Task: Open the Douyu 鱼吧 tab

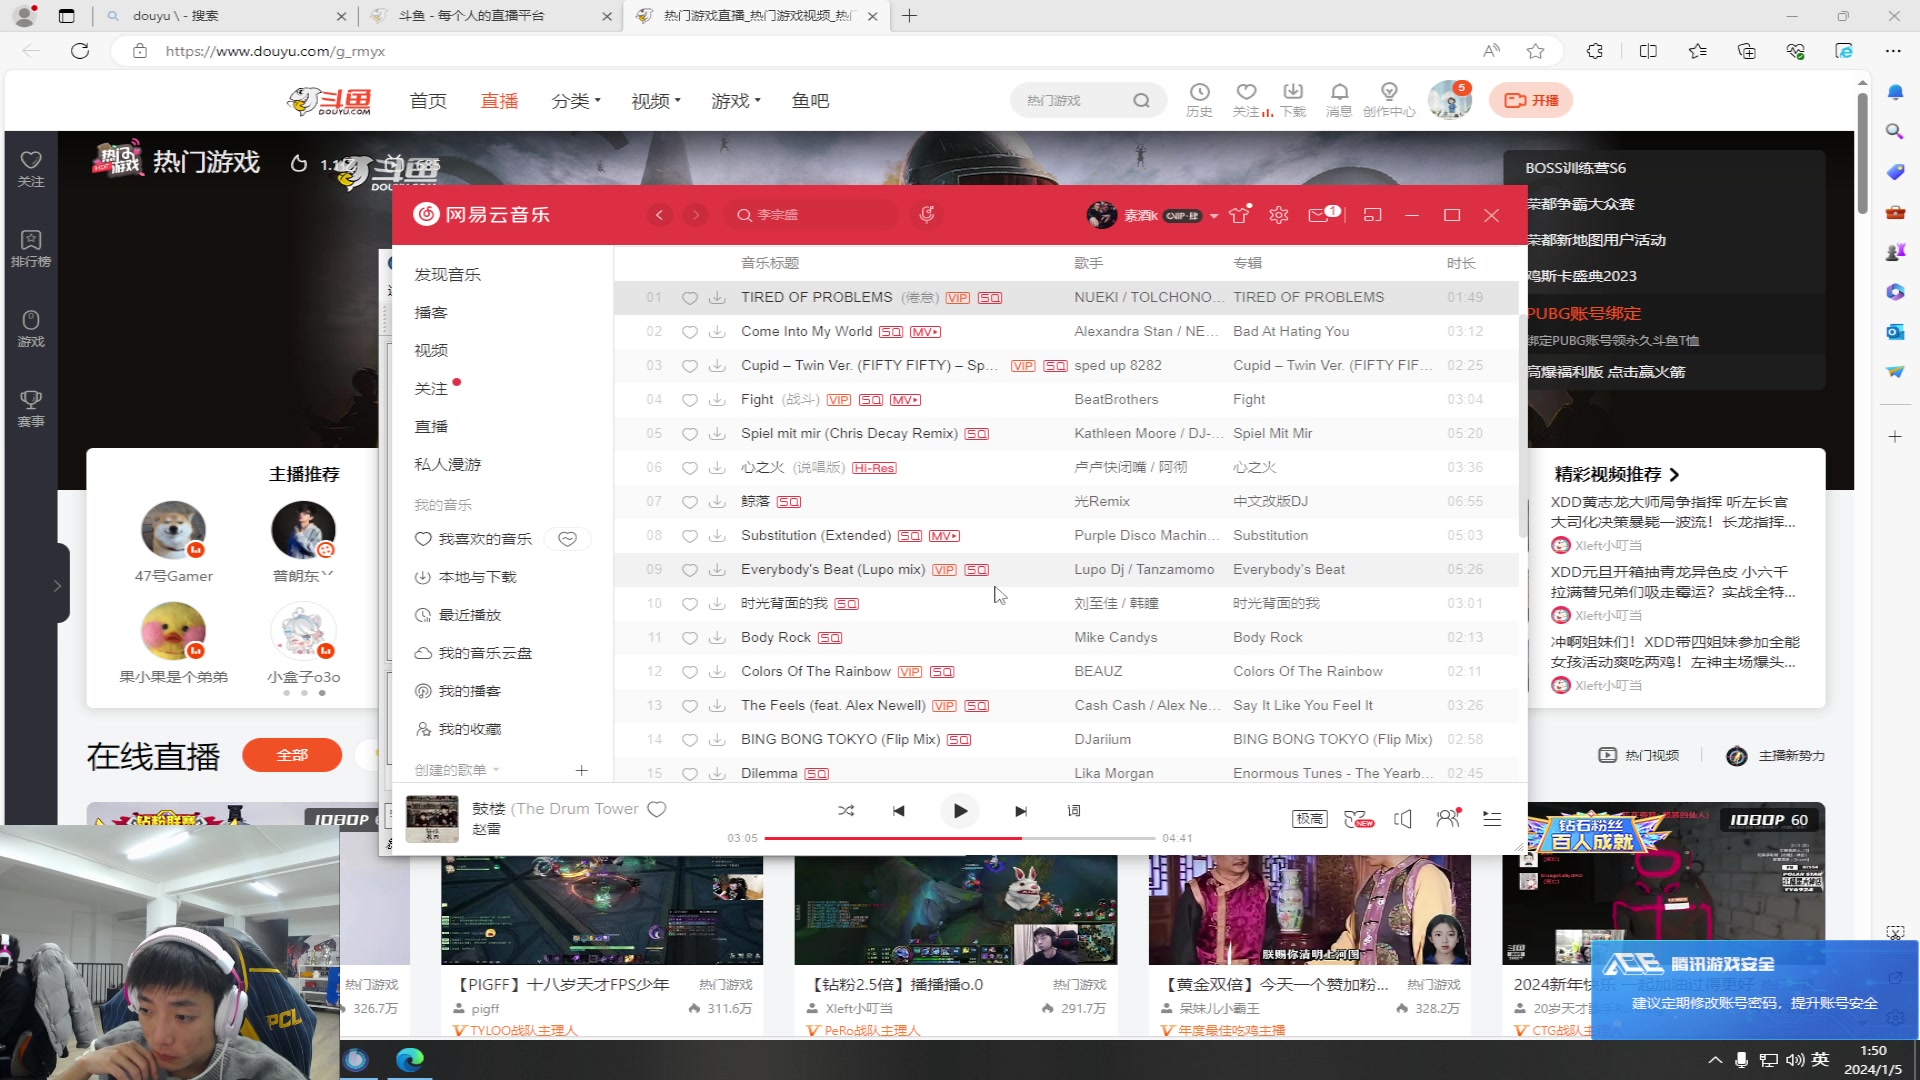Action: tap(810, 101)
